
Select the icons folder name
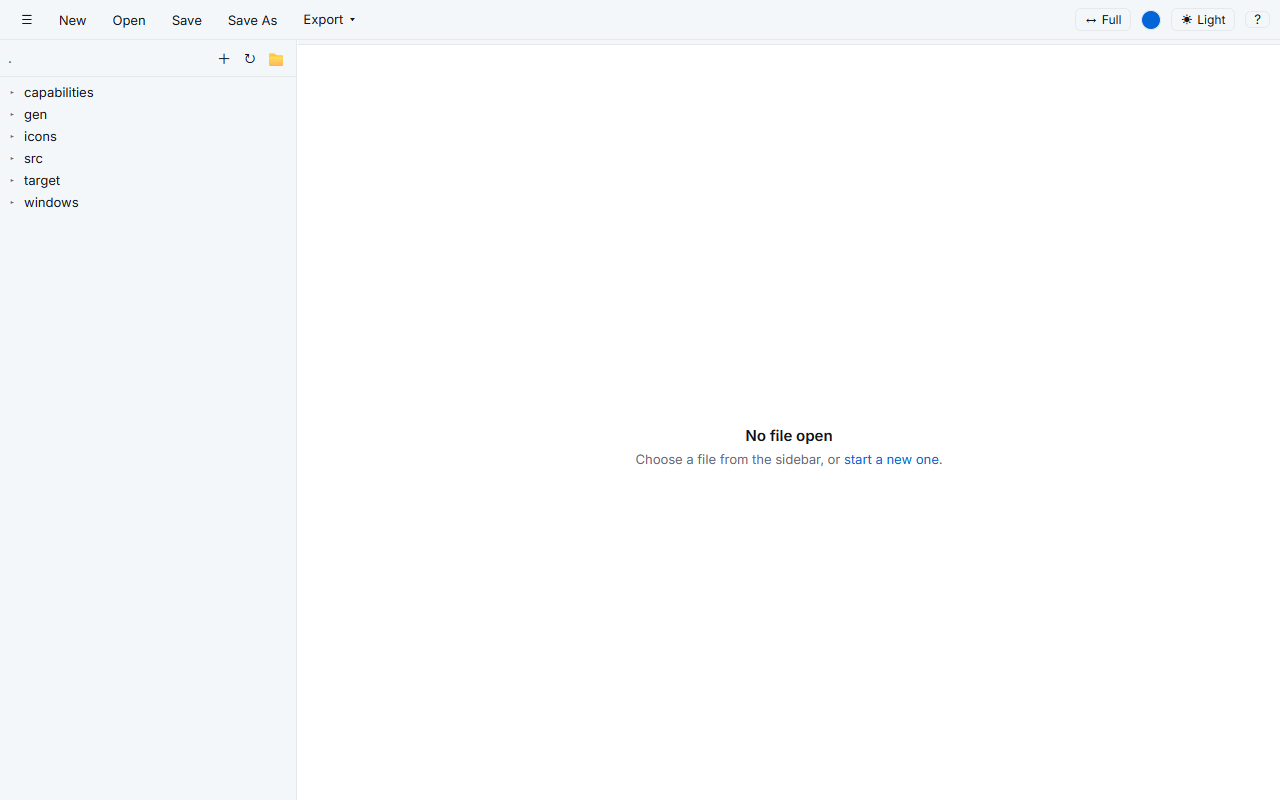[40, 136]
